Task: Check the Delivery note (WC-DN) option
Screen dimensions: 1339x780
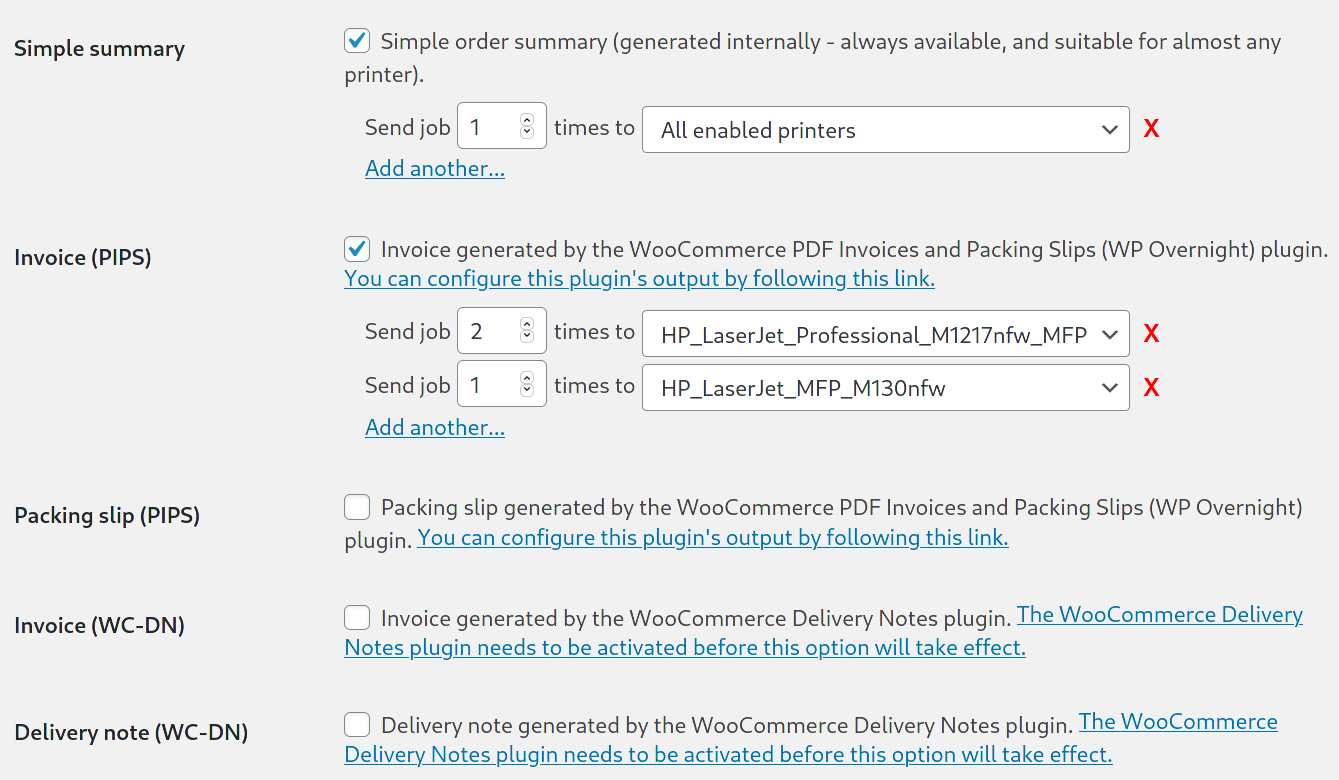Action: 357,724
